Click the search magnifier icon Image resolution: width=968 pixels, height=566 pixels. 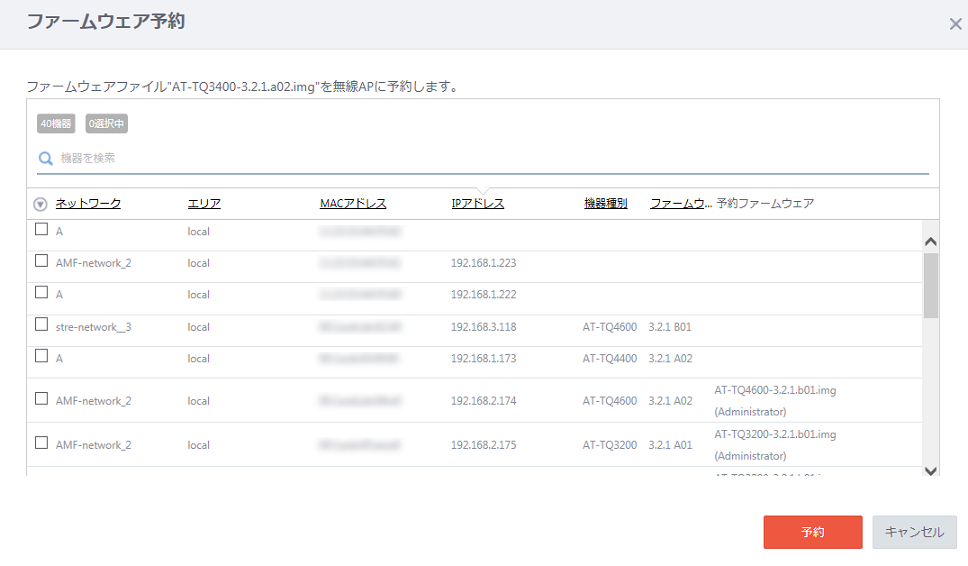point(46,159)
